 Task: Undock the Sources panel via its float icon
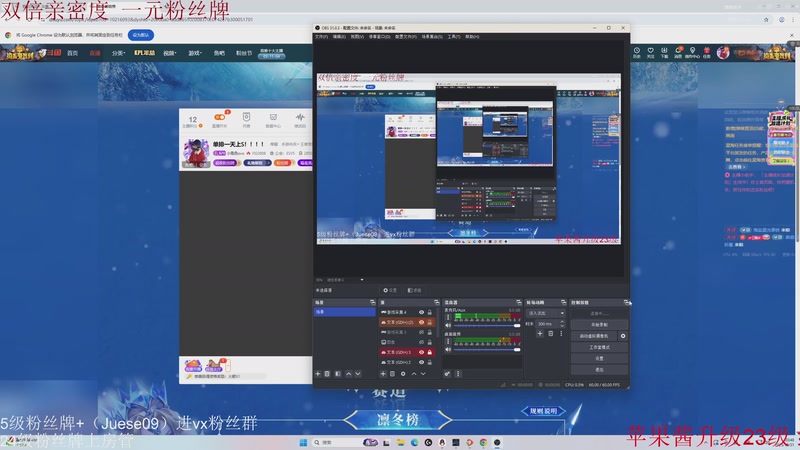[436, 303]
